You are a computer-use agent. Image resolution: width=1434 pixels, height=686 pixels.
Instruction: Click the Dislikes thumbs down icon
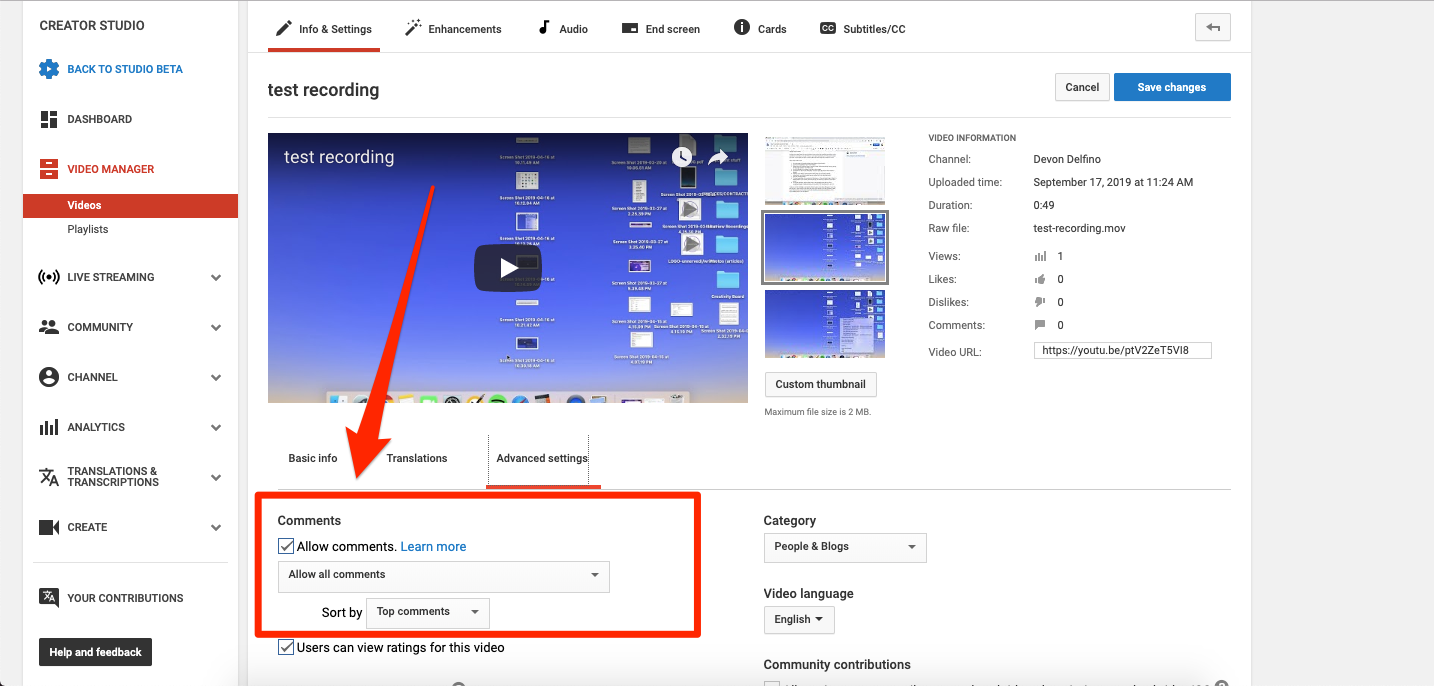(1040, 302)
